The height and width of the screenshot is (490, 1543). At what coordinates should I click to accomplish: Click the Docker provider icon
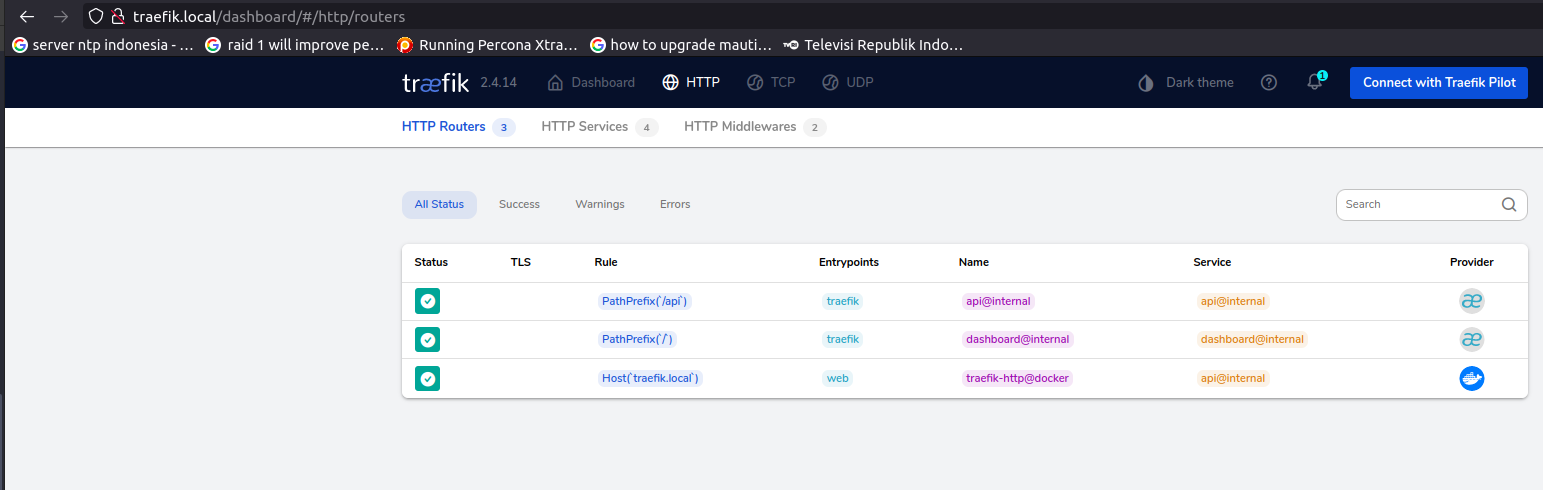1471,379
